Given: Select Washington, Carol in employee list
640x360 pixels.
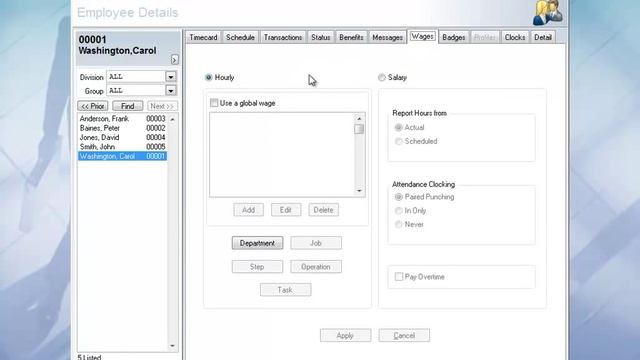Looking at the screenshot, I should 122,156.
